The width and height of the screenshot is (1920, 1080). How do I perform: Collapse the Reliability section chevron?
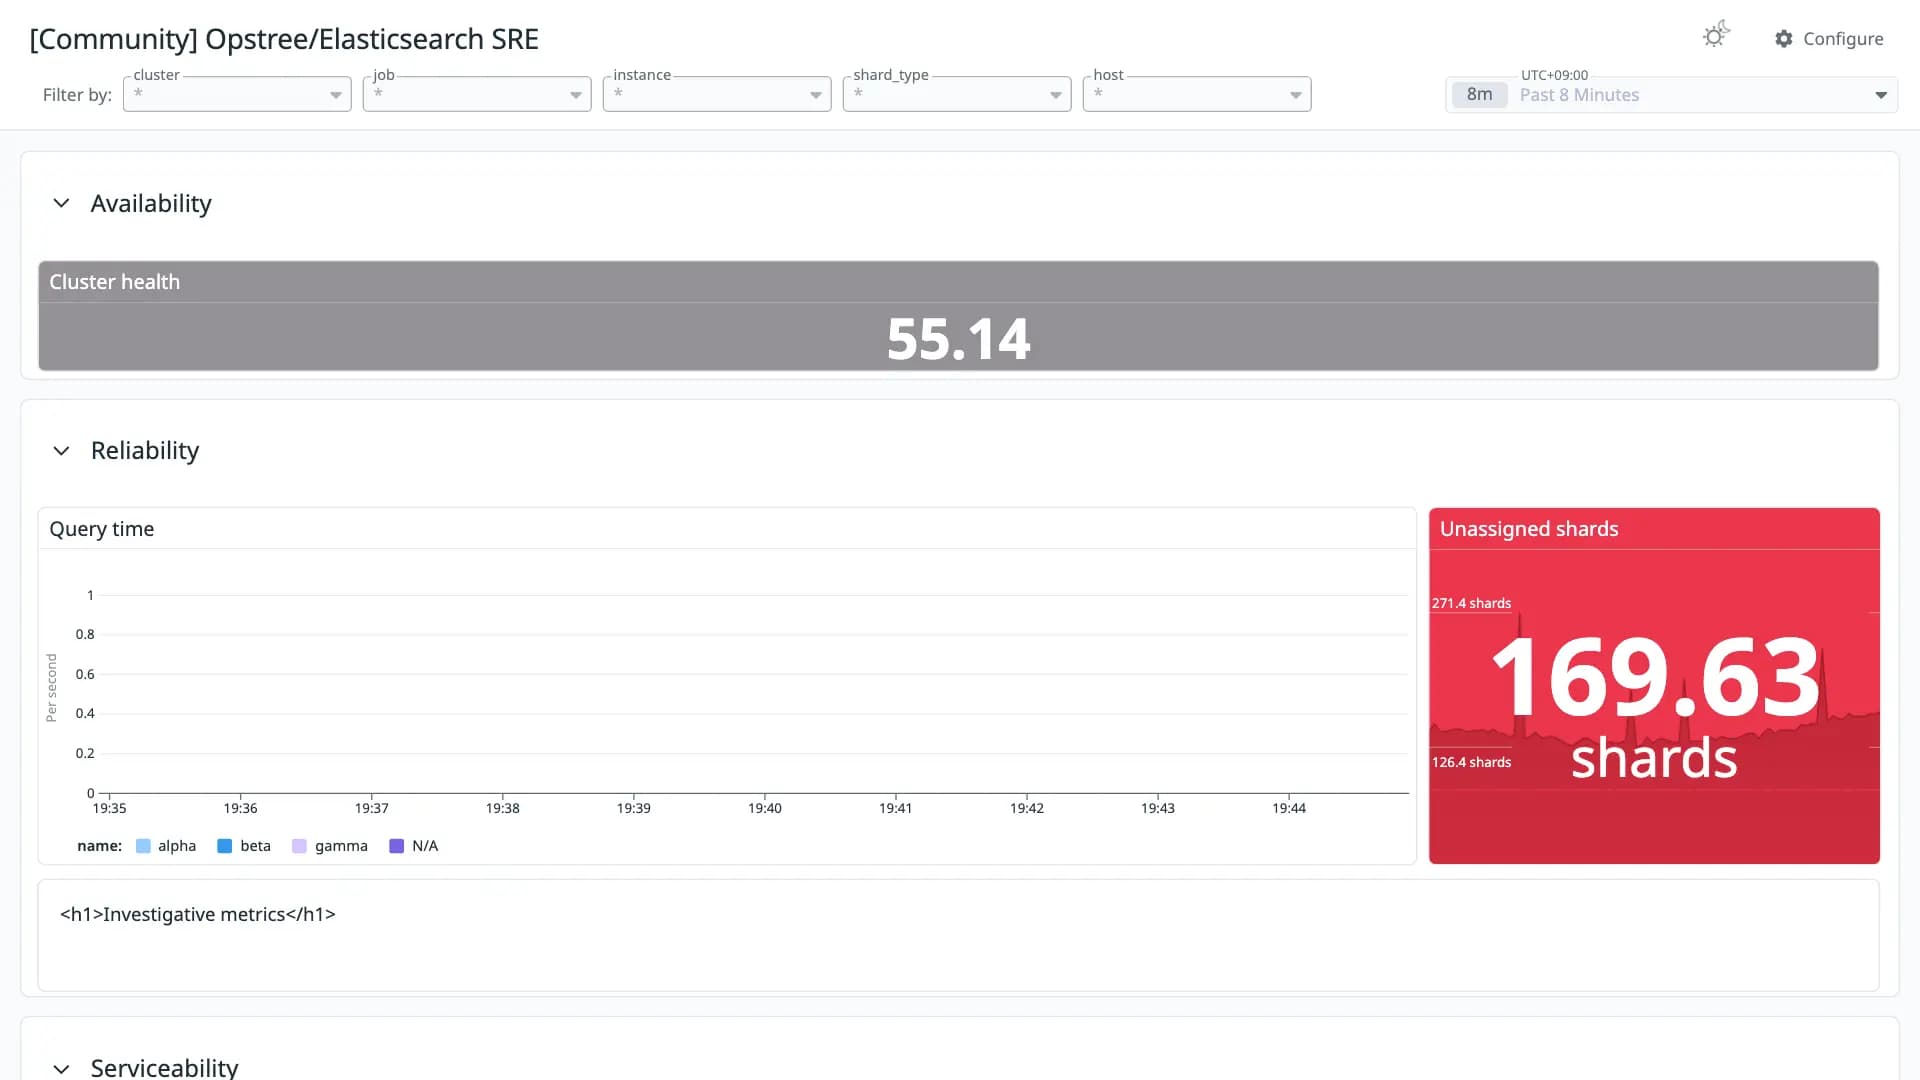click(61, 451)
